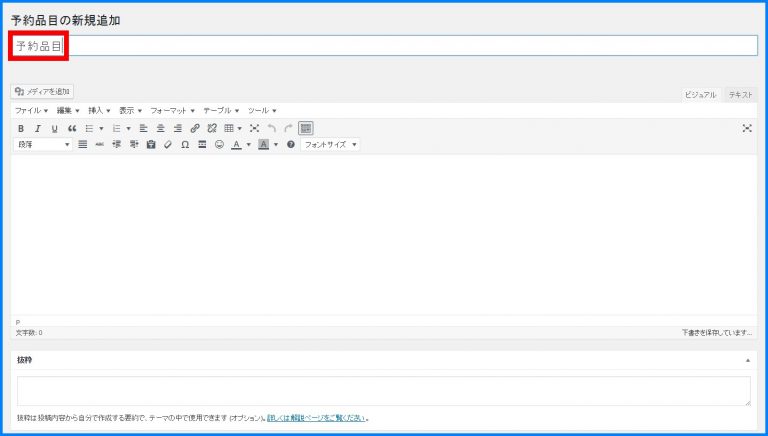Click the paste-as-text clipboard icon
The width and height of the screenshot is (768, 436).
pyautogui.click(x=151, y=144)
